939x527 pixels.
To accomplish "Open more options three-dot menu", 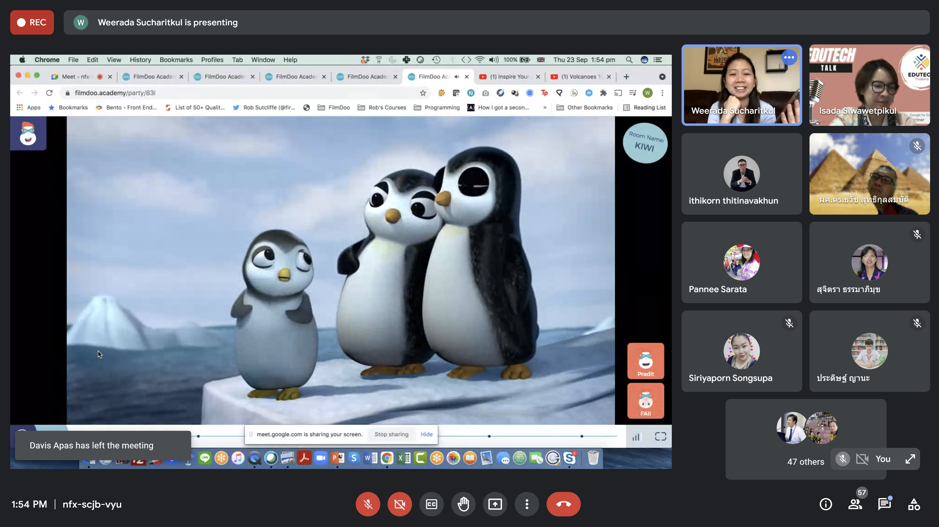I will point(526,504).
